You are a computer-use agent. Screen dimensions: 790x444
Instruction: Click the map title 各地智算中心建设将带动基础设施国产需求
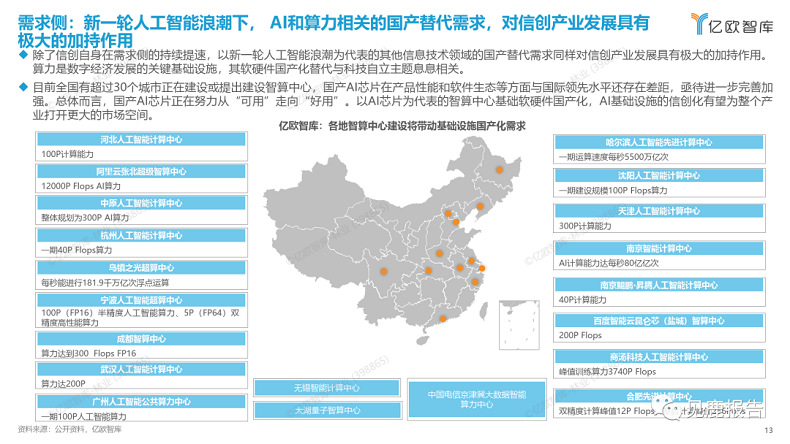(400, 127)
